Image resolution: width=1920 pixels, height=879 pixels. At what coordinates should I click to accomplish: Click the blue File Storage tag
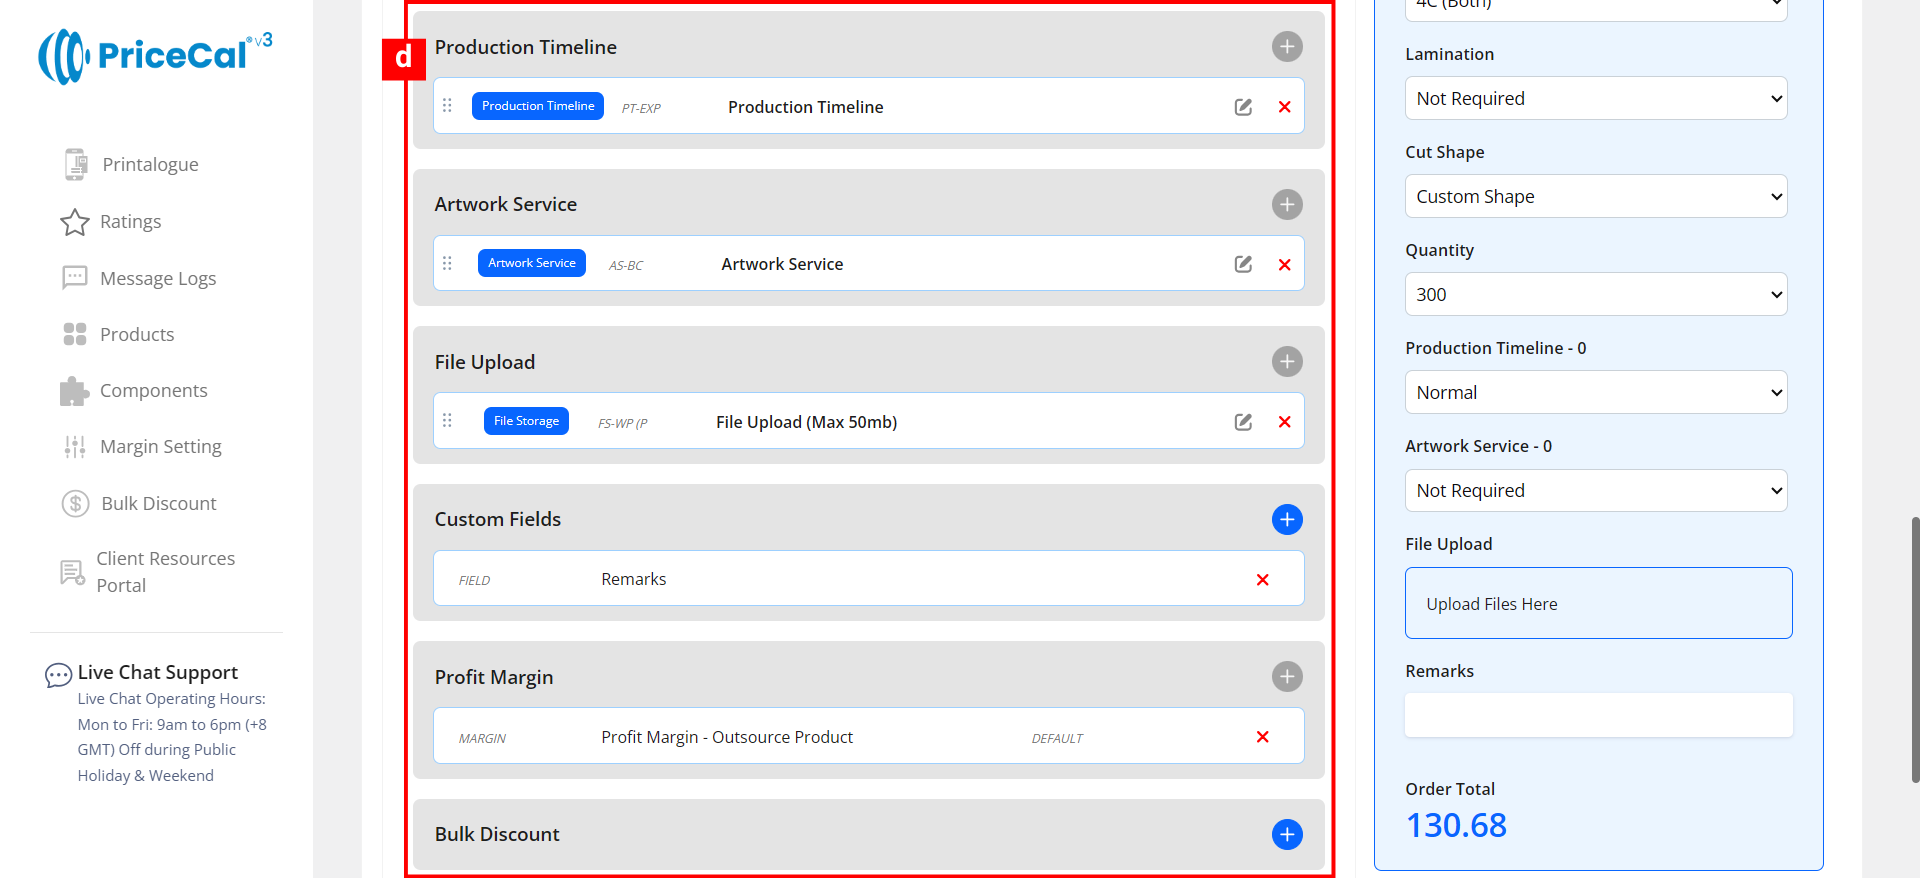[526, 421]
